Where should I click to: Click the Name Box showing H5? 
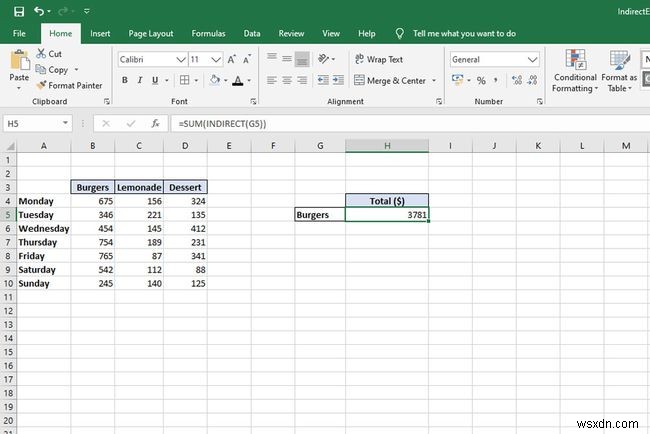coord(36,124)
